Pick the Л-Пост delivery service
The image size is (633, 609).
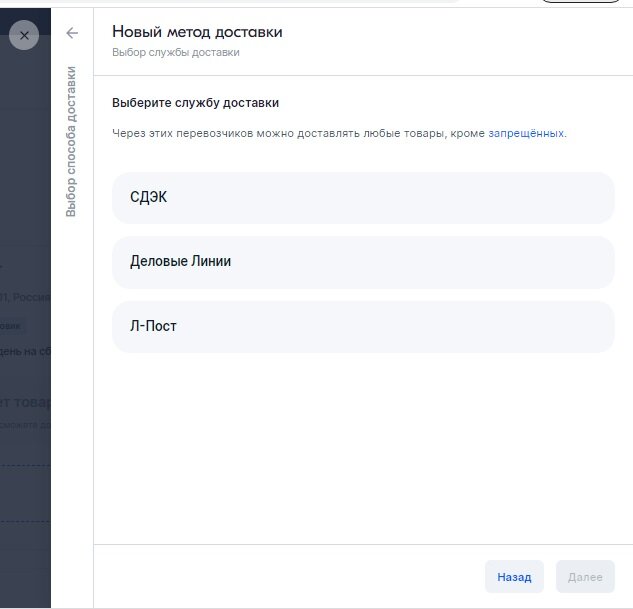[x=363, y=327]
